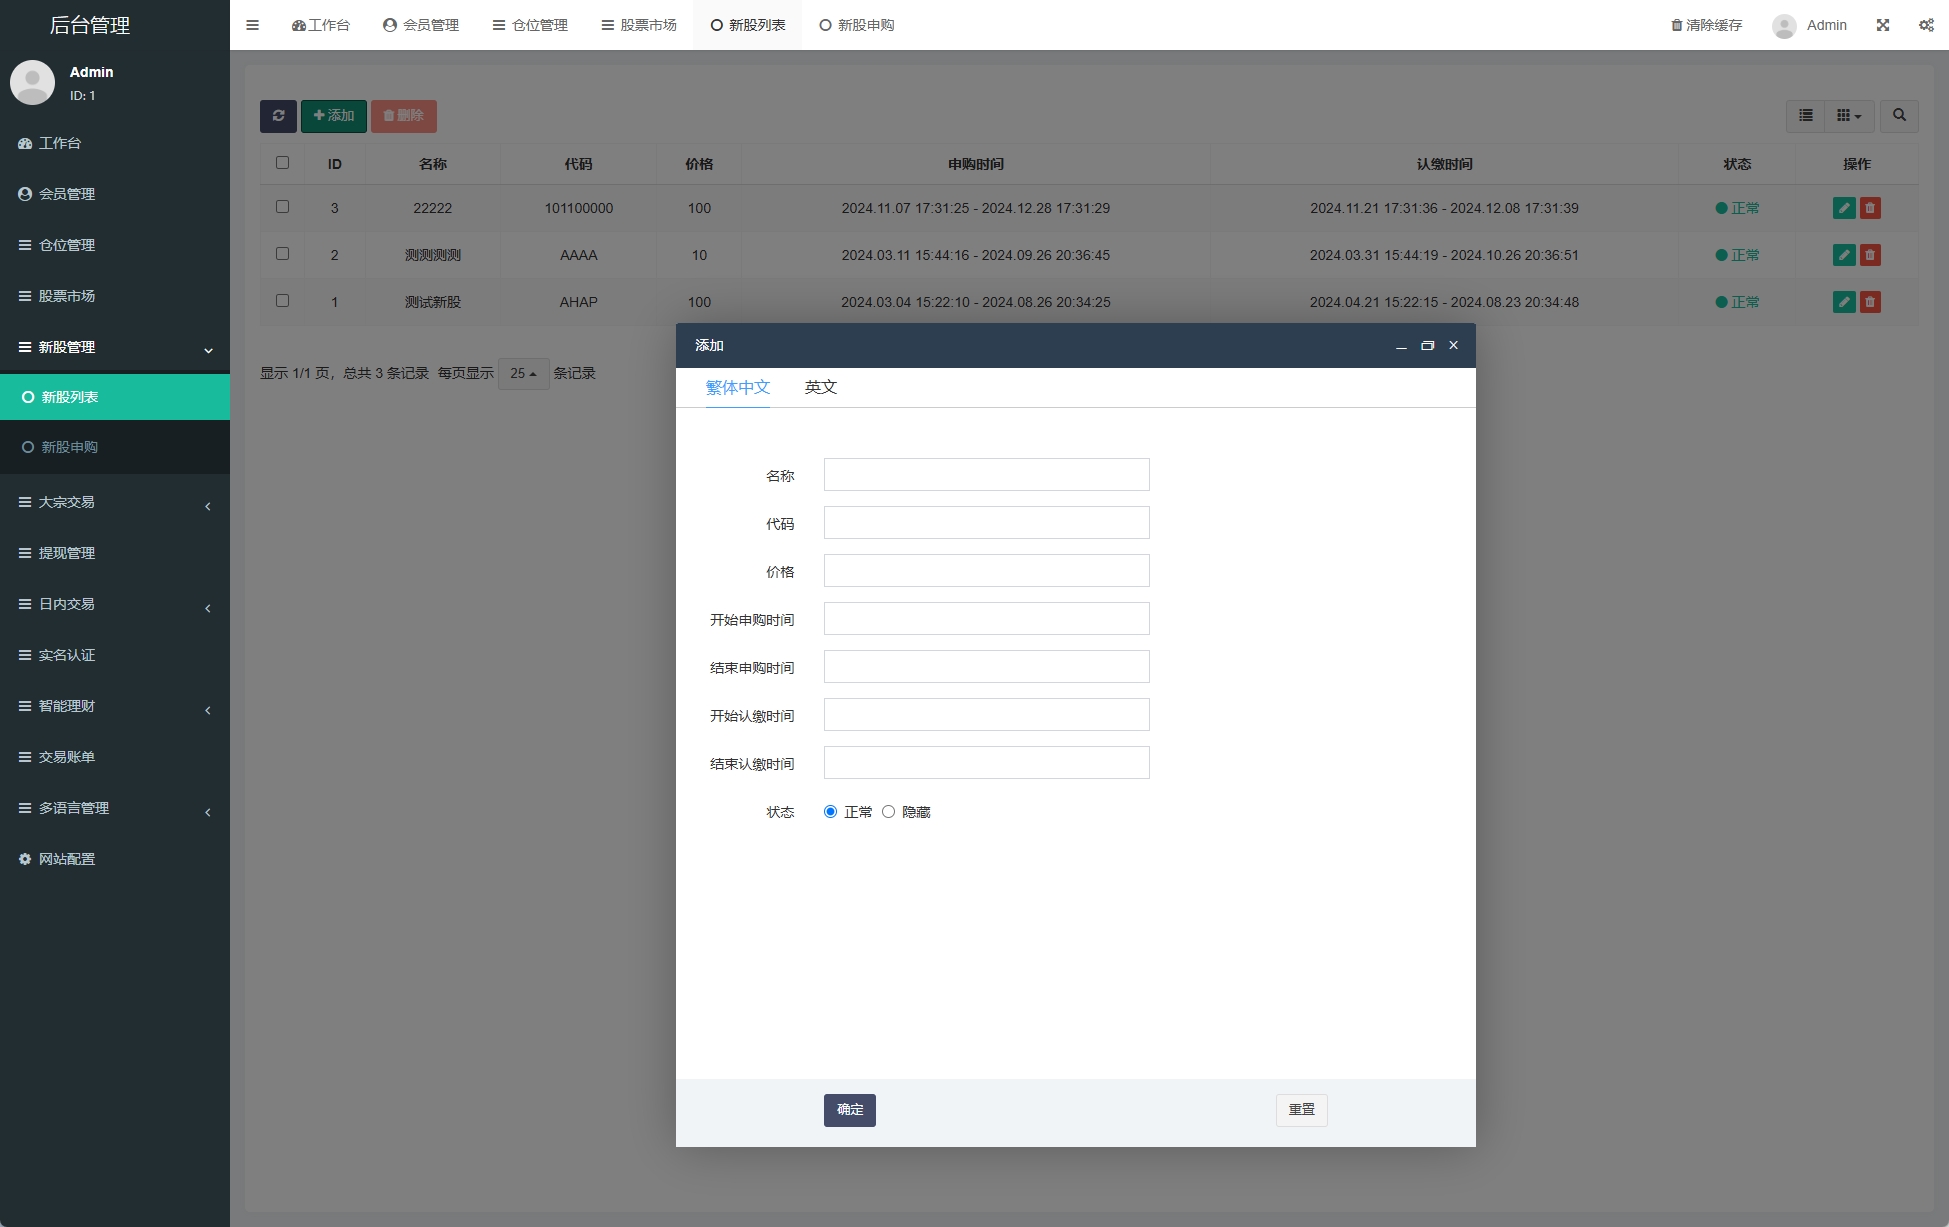Switch to the 英文 English tab
Viewport: 1949px width, 1227px height.
pos(820,386)
